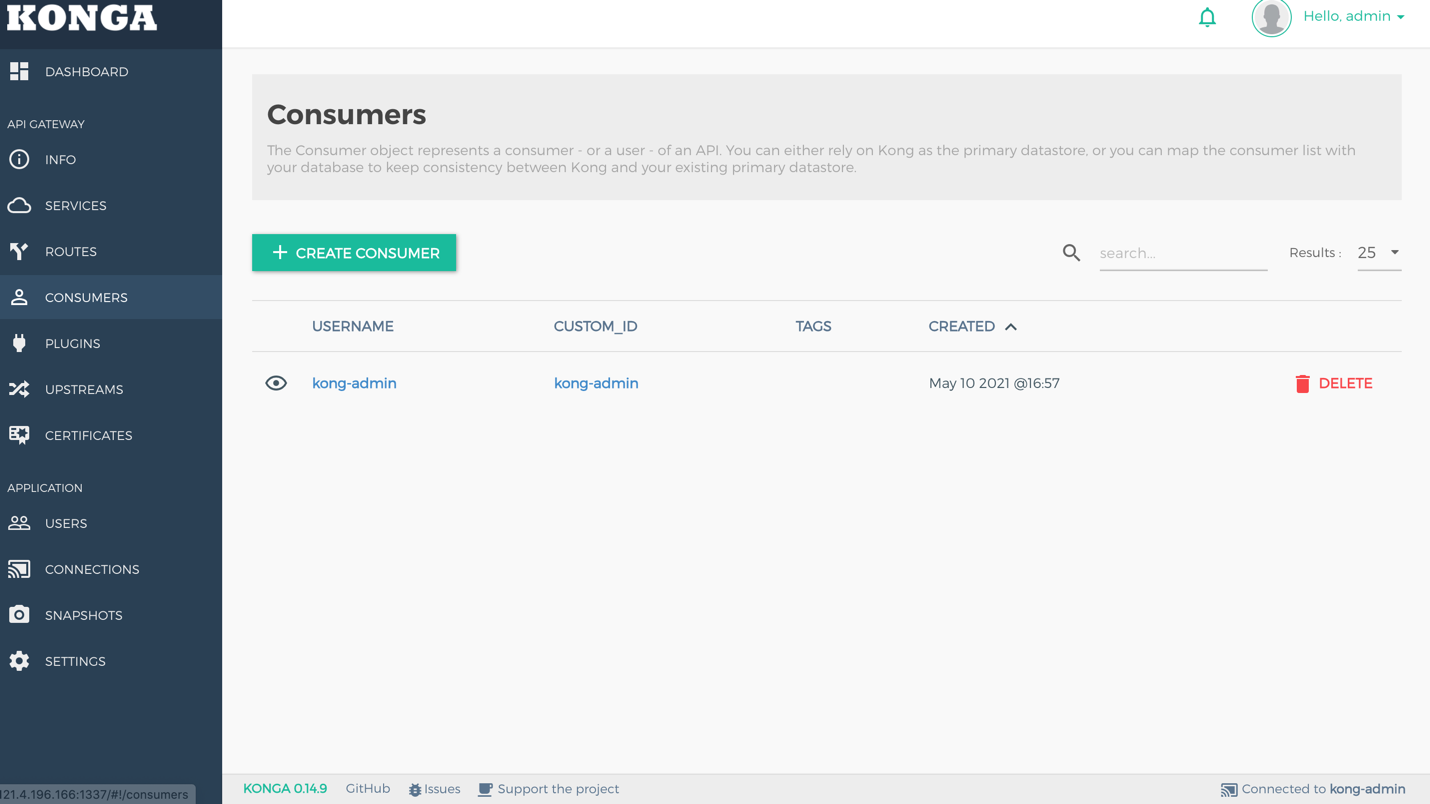
Task: Click the Issues bug icon in footer
Action: coord(415,790)
